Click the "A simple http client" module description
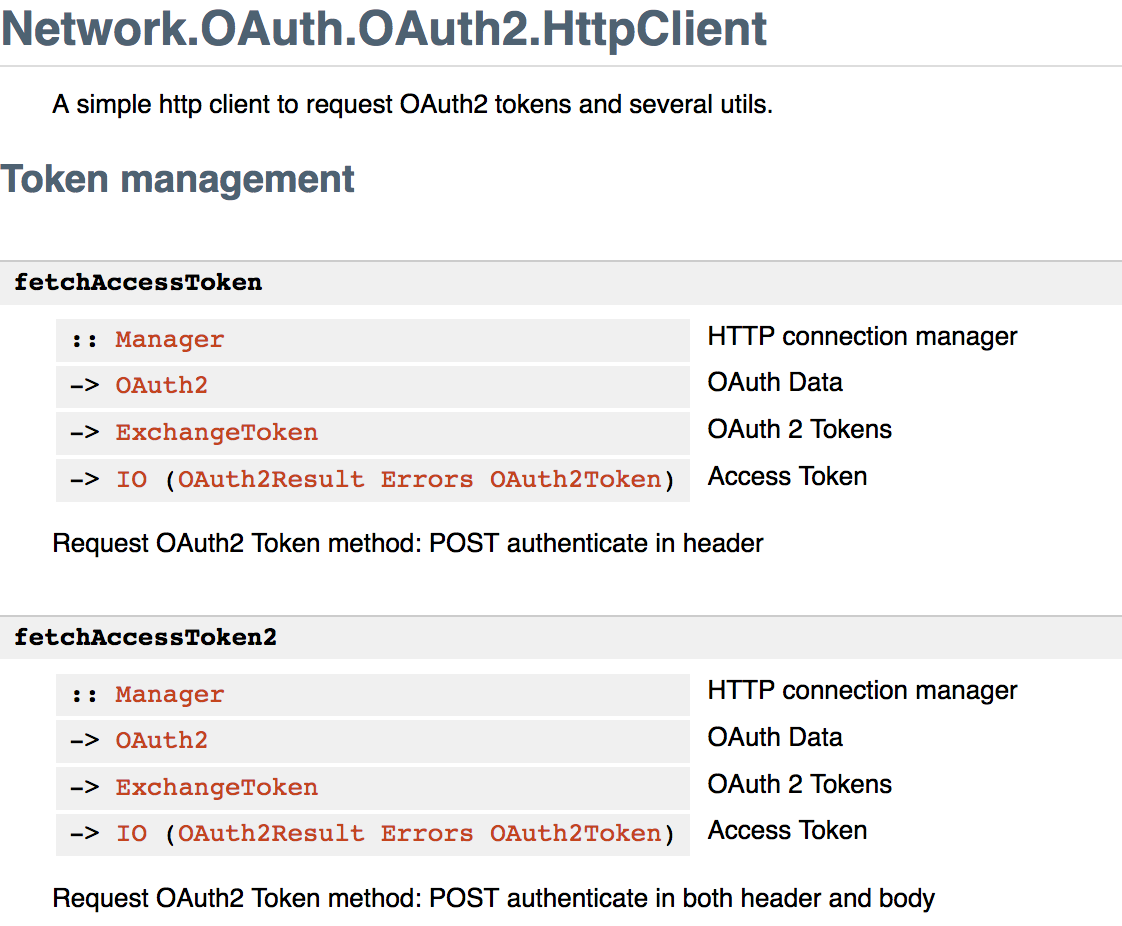 [x=413, y=104]
